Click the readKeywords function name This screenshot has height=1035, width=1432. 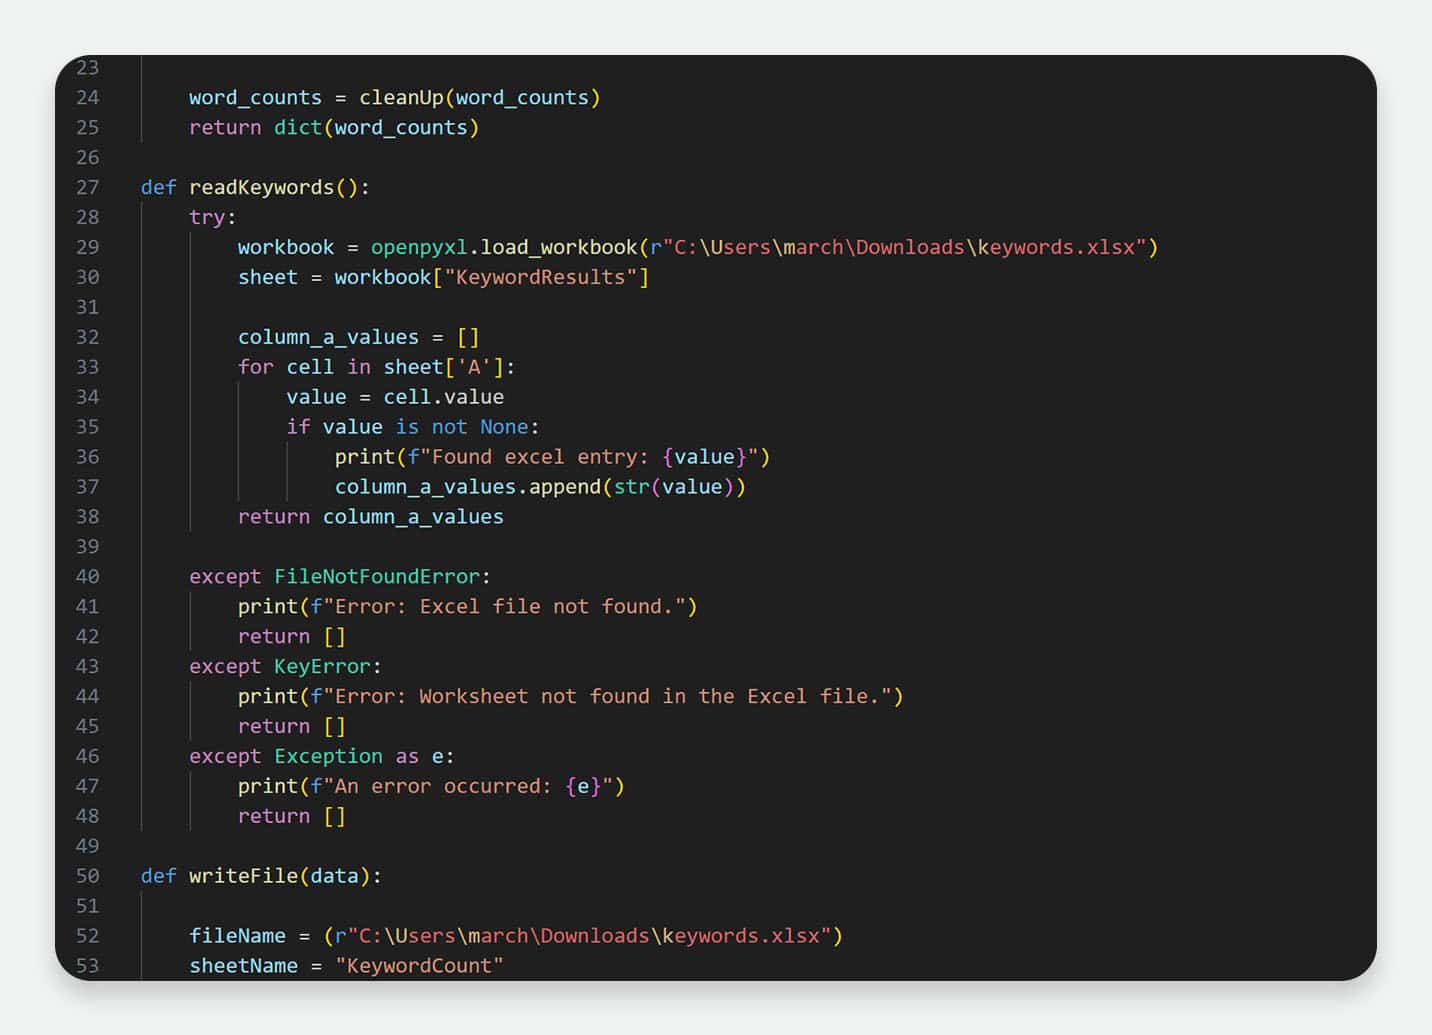coord(261,188)
